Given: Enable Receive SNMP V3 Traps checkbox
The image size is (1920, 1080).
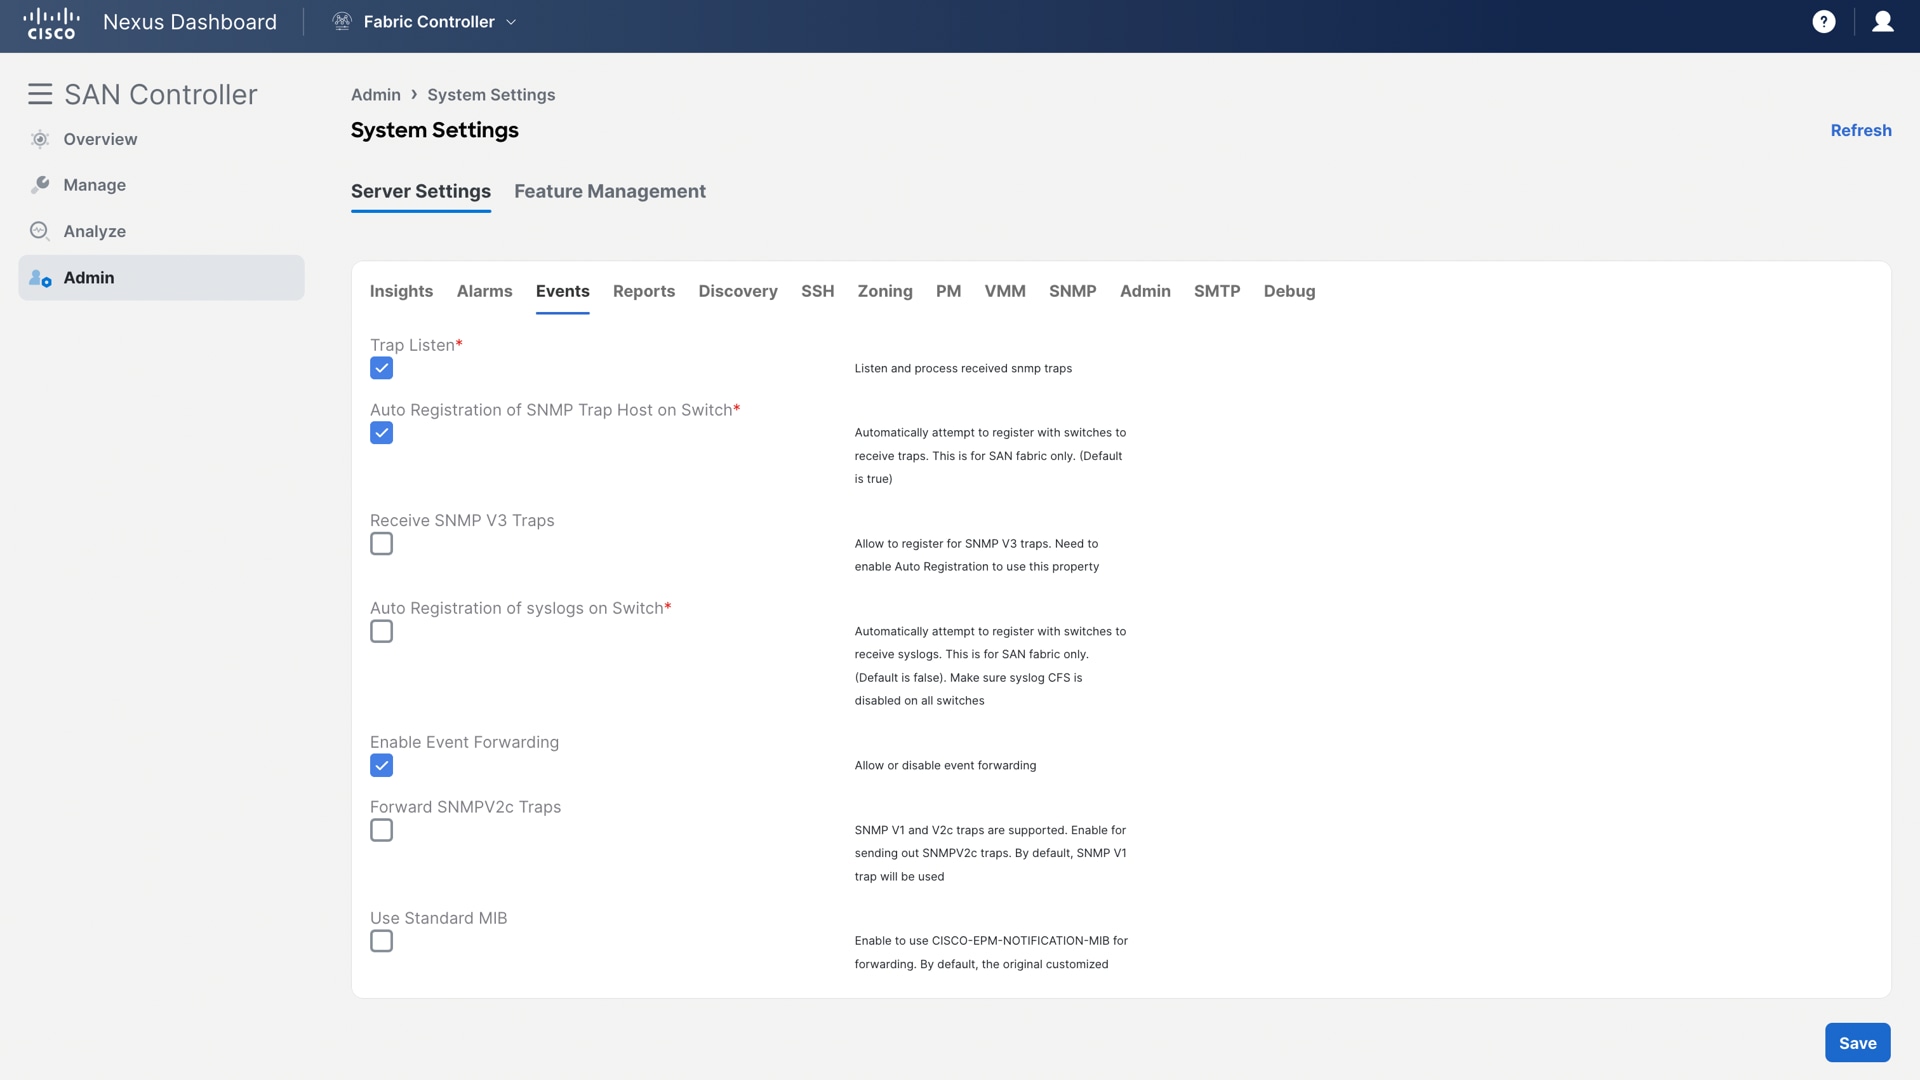Looking at the screenshot, I should (x=381, y=544).
